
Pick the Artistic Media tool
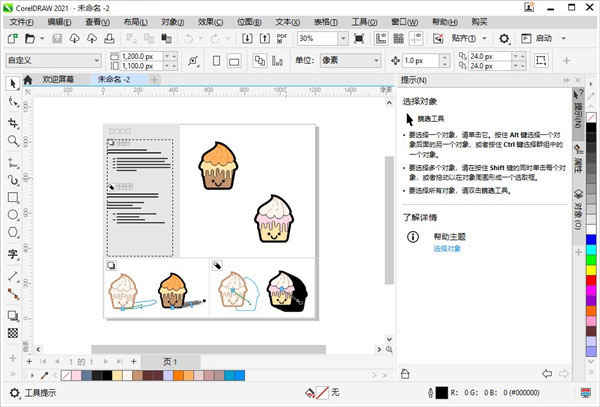point(13,180)
